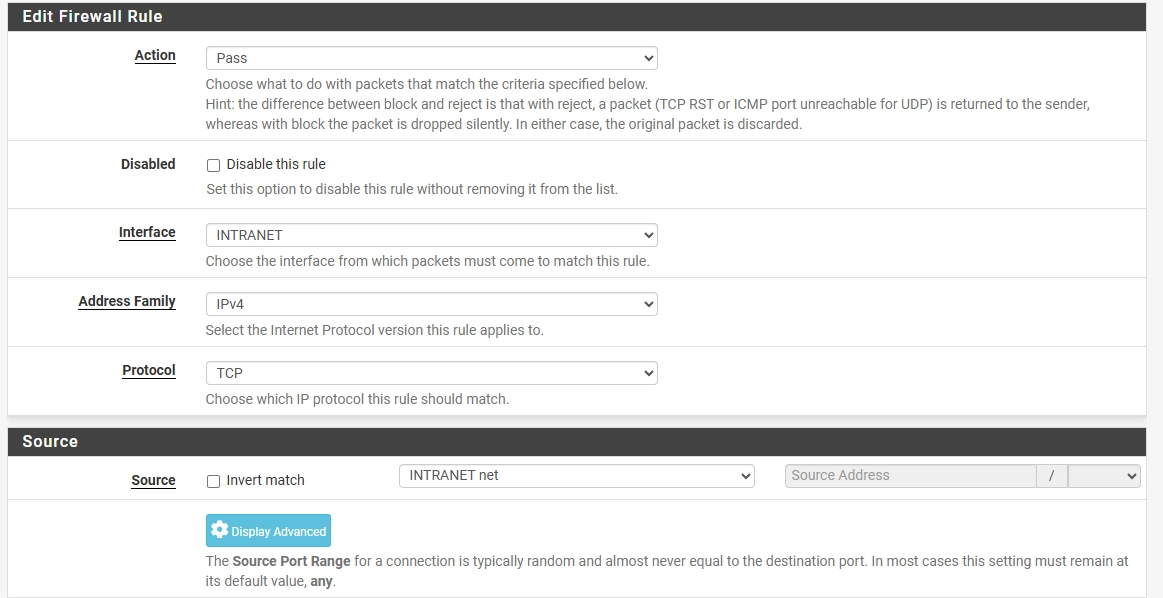
Task: Click the underlined Protocol field label
Action: pyautogui.click(x=149, y=371)
